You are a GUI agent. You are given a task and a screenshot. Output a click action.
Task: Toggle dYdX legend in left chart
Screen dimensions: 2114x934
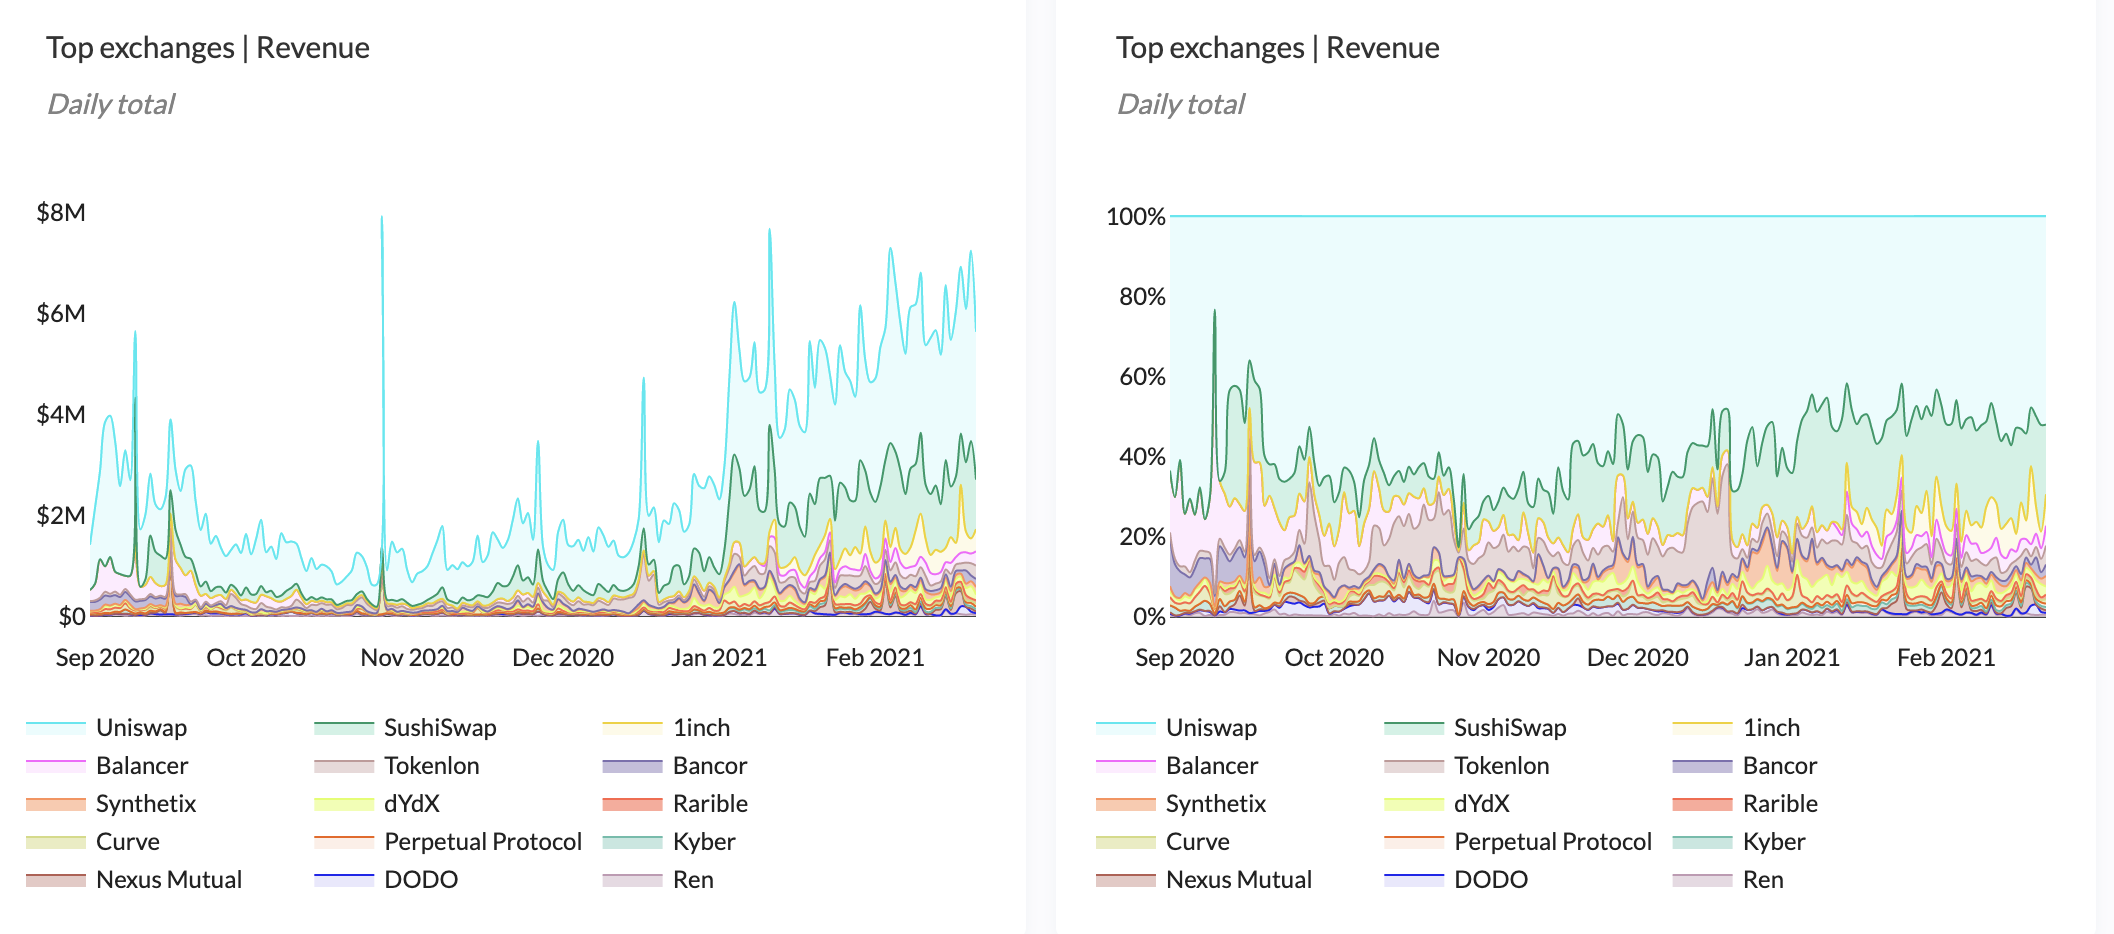[377, 804]
